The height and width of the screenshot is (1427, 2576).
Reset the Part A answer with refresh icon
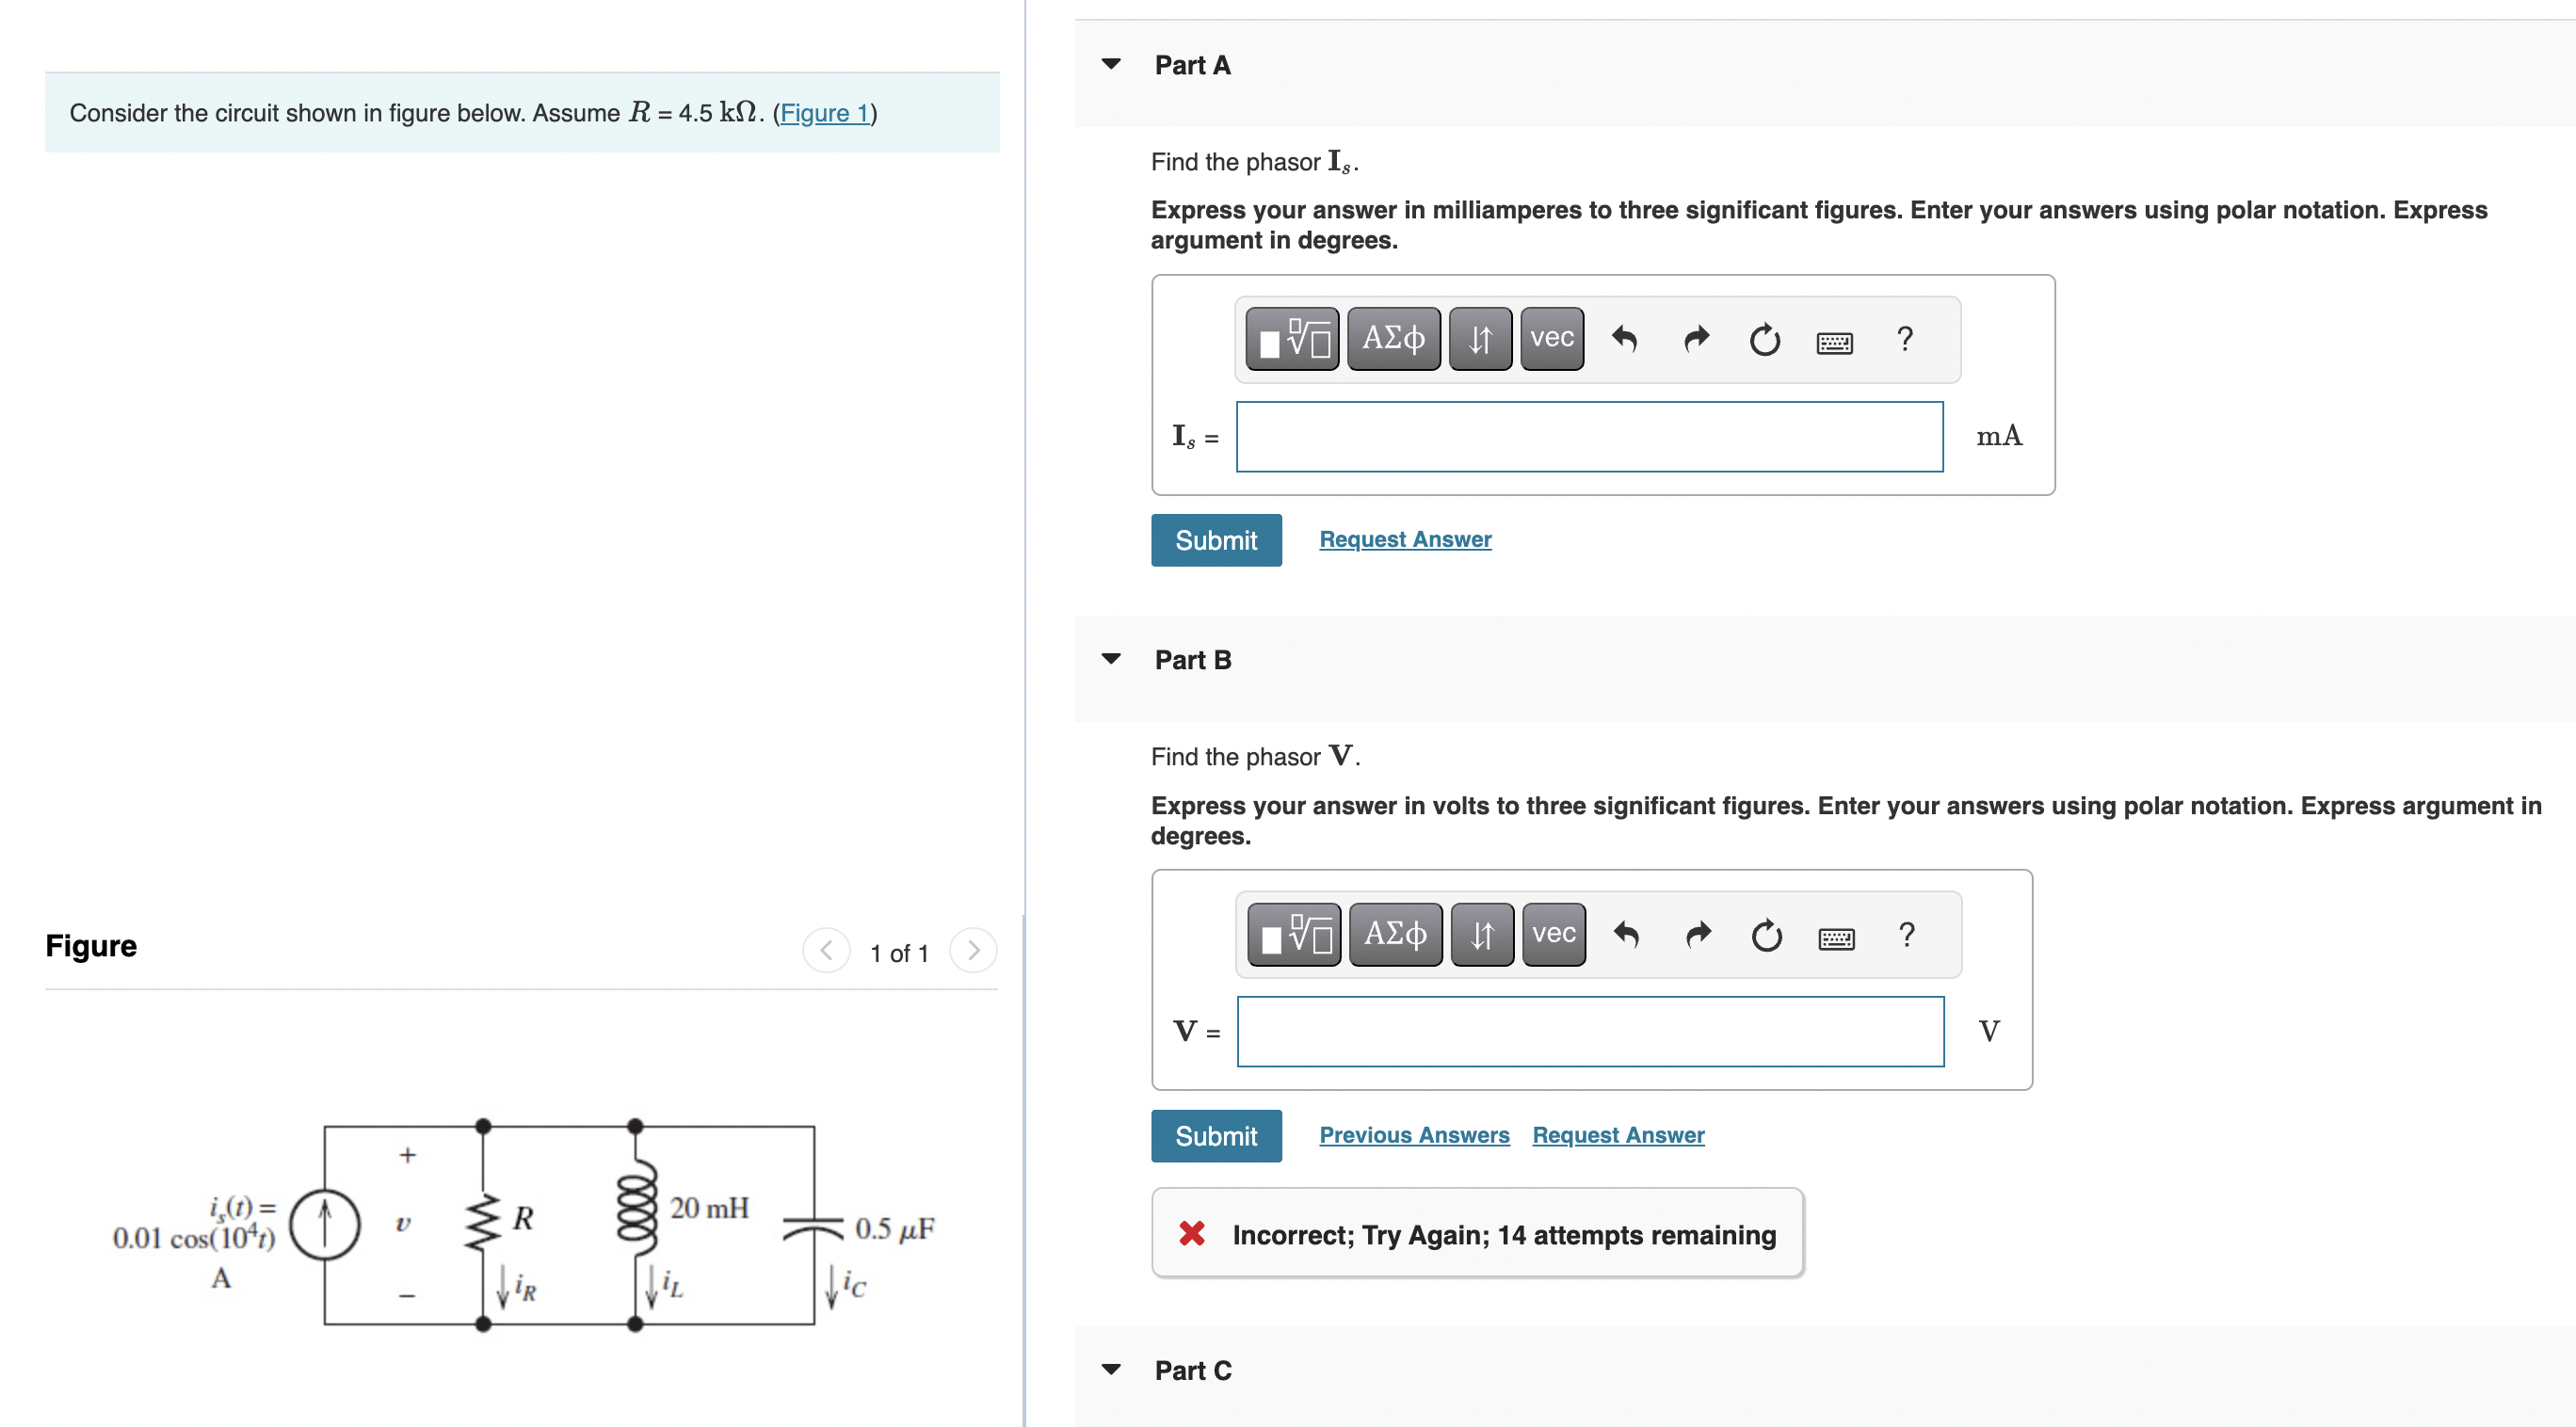point(1765,340)
